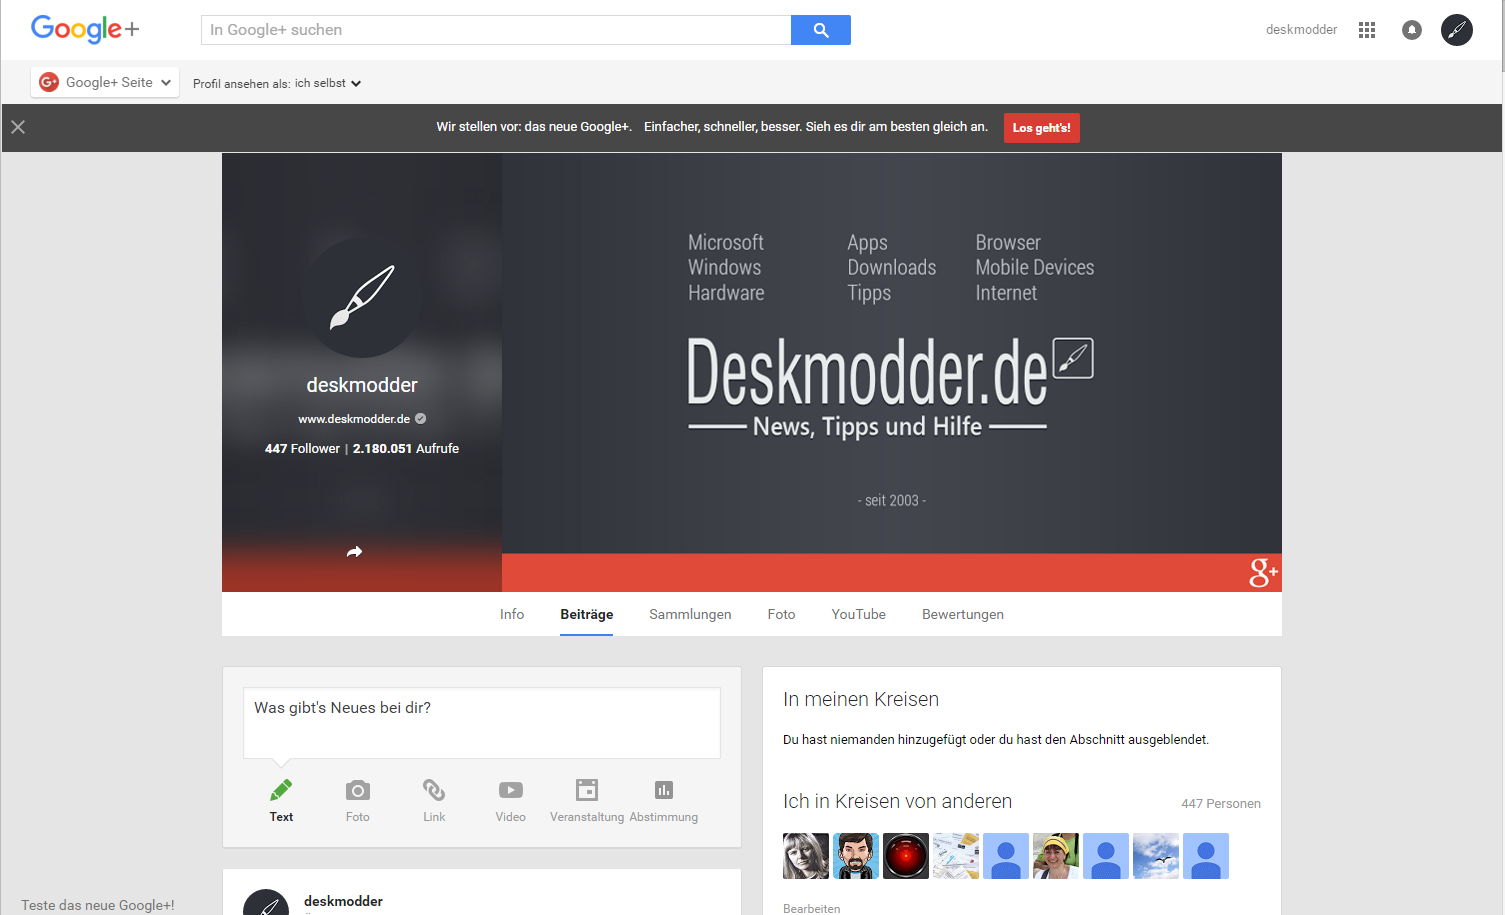Click the deskmodder brush profile picture
Image resolution: width=1505 pixels, height=915 pixels.
tap(362, 297)
